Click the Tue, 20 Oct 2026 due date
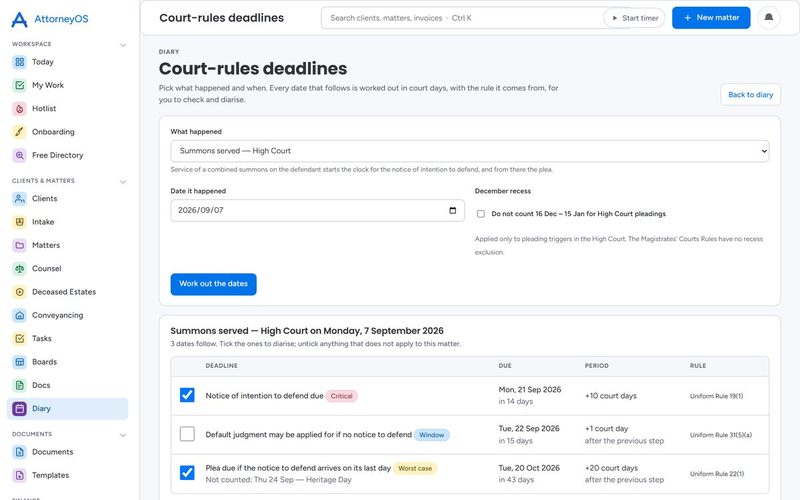800x500 pixels. point(529,468)
